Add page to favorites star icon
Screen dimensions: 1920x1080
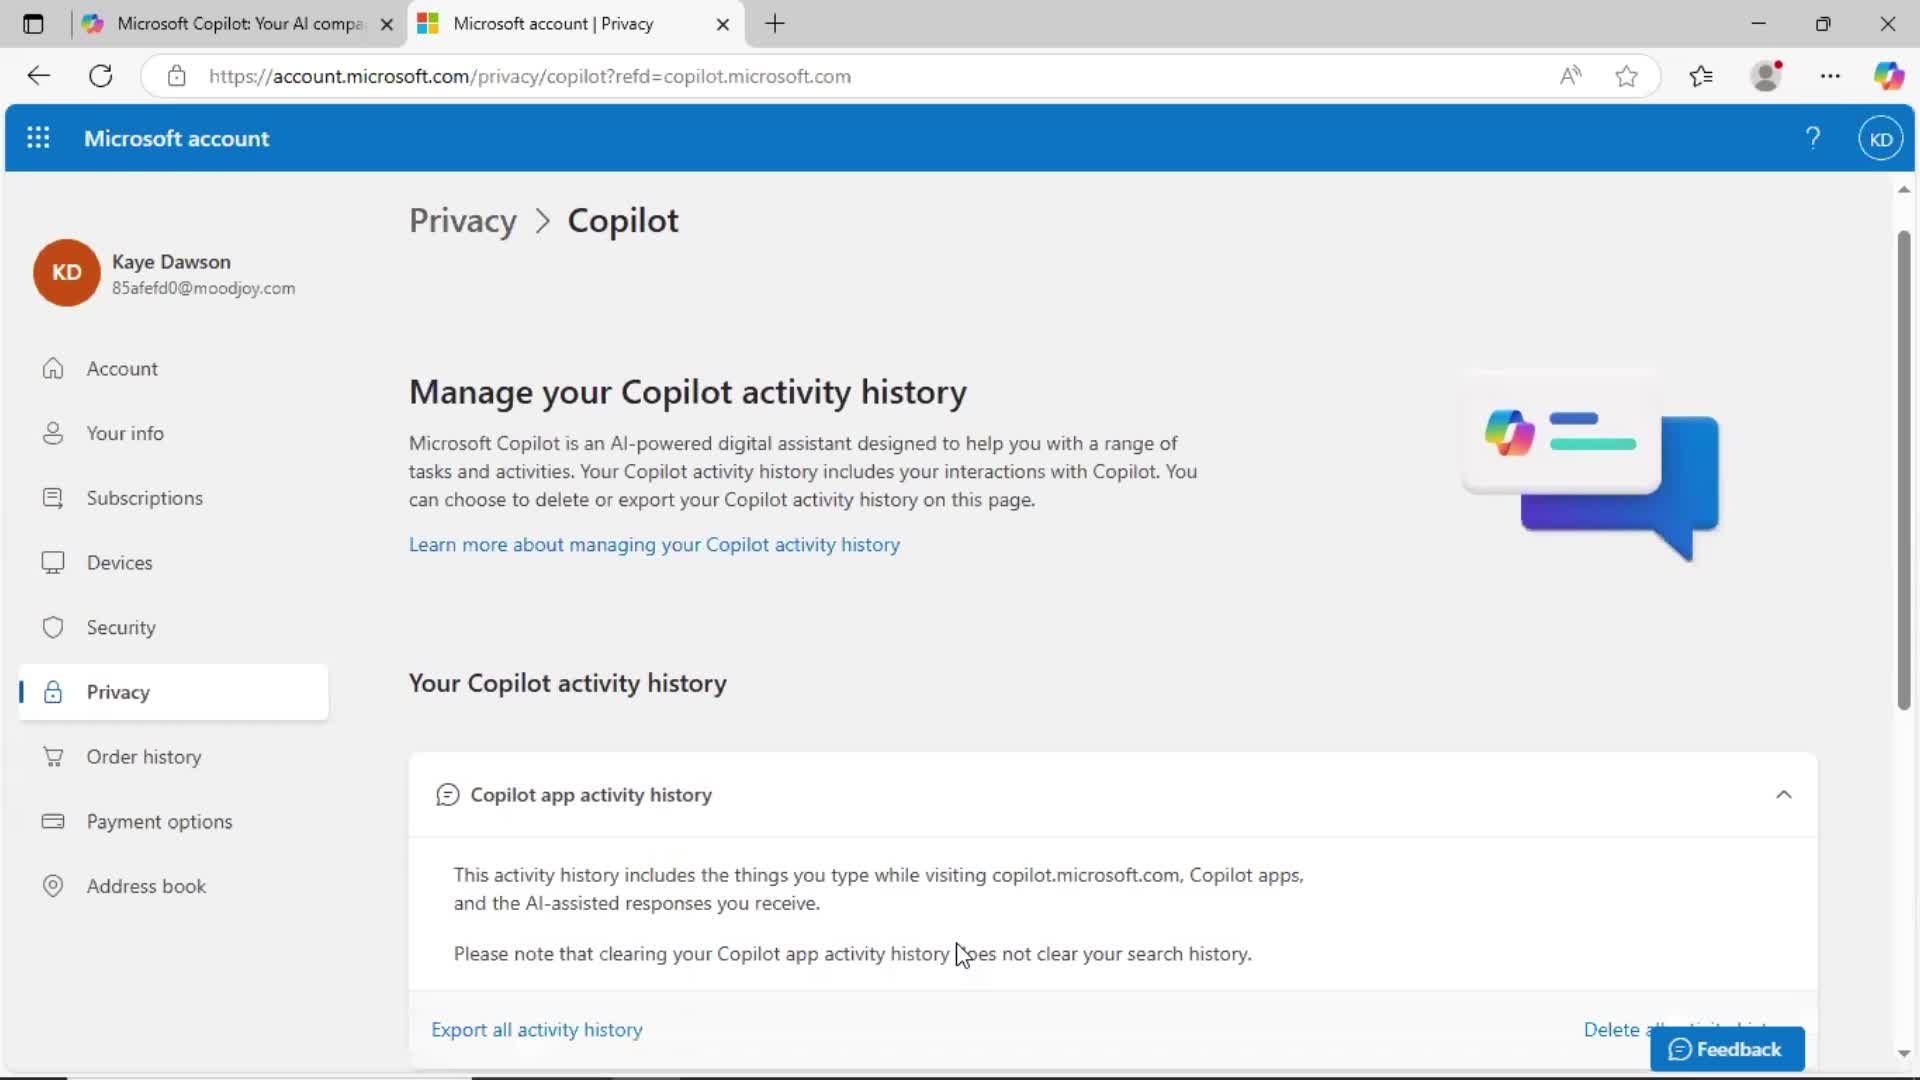[1626, 76]
